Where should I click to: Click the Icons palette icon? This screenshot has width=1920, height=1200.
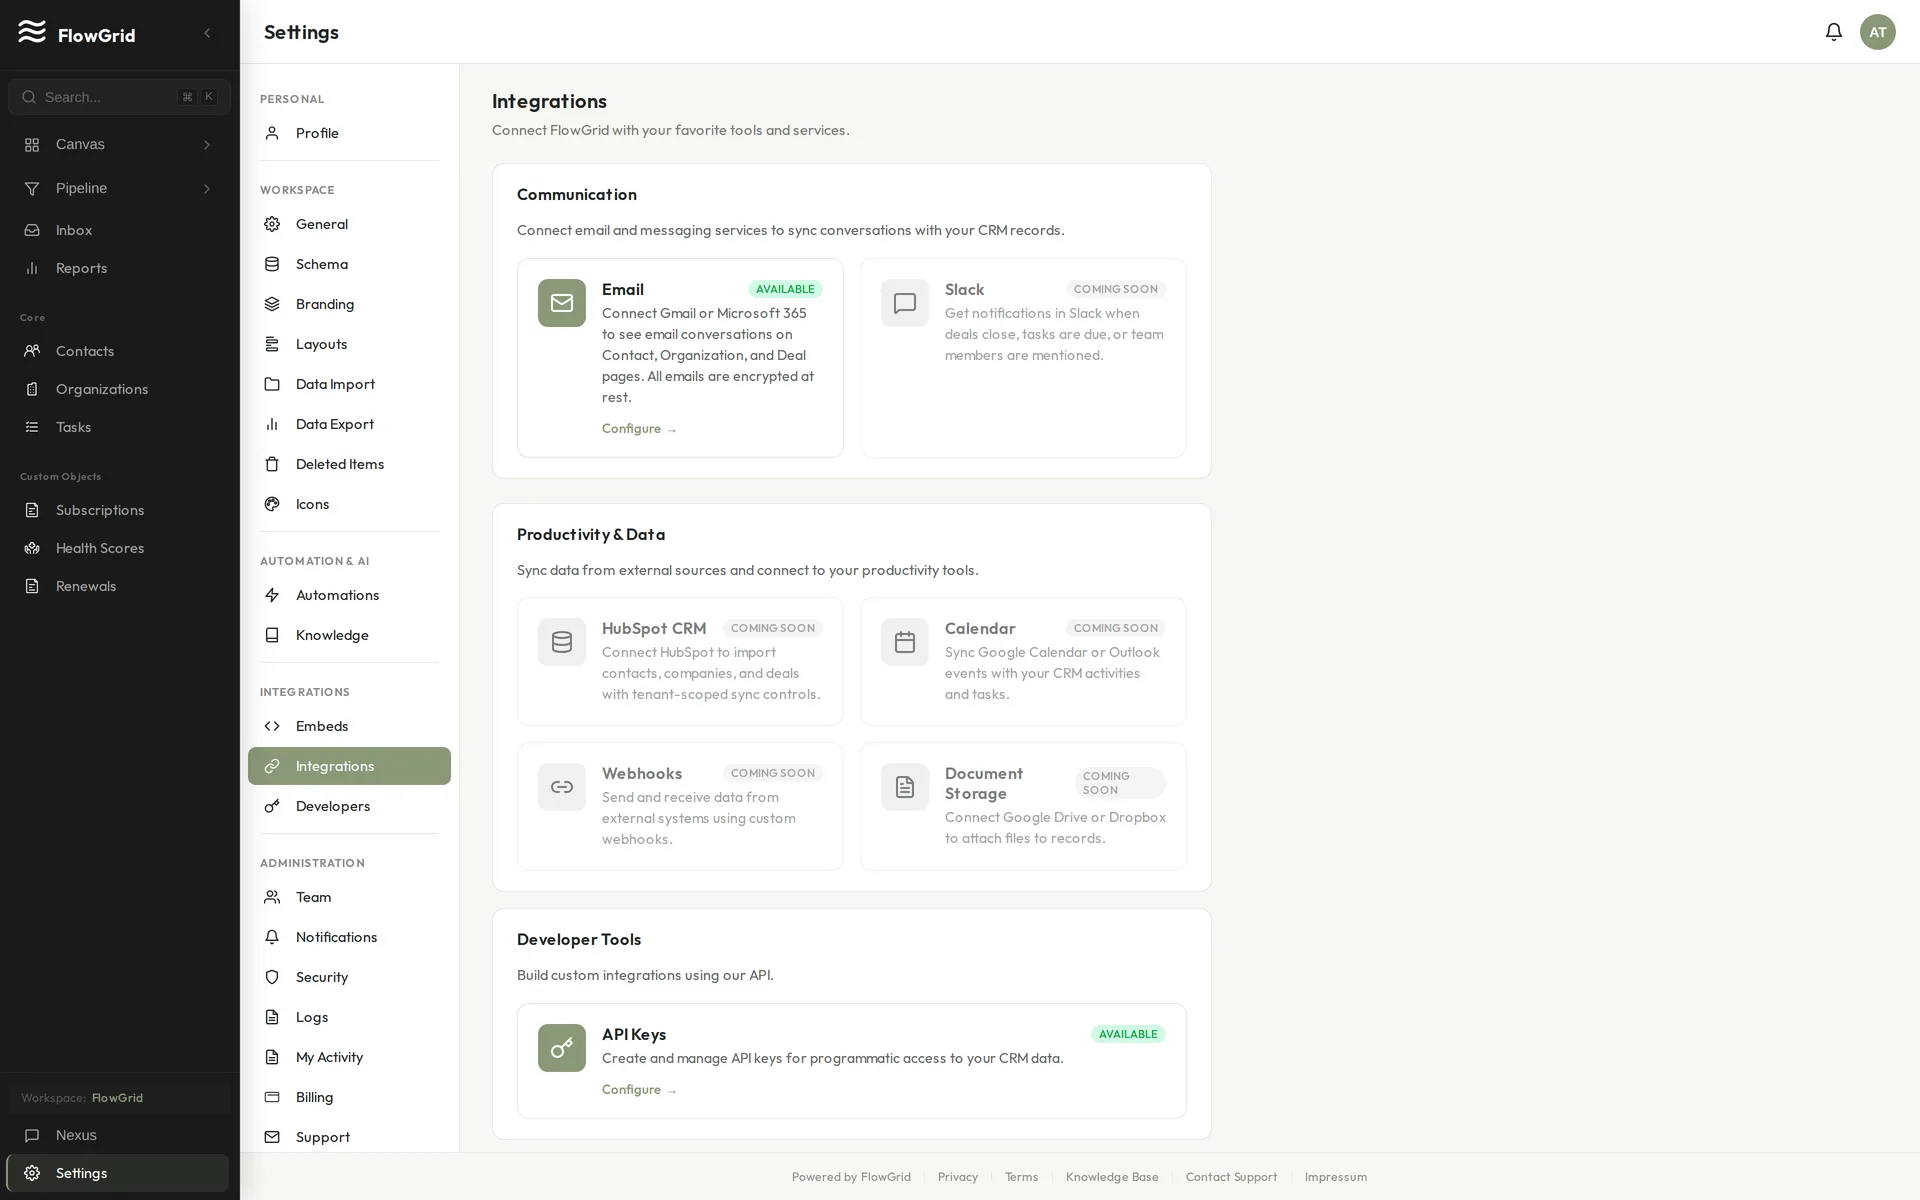click(272, 504)
